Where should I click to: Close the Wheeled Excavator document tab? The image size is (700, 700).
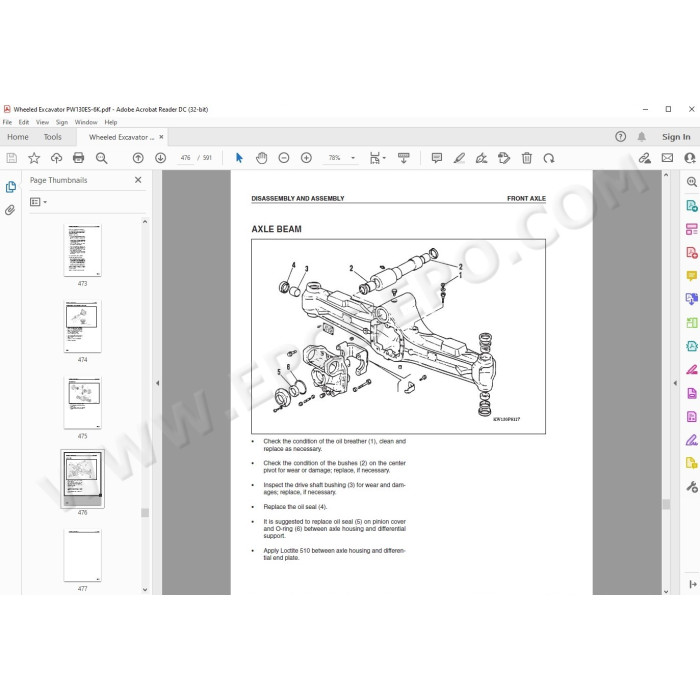161,137
